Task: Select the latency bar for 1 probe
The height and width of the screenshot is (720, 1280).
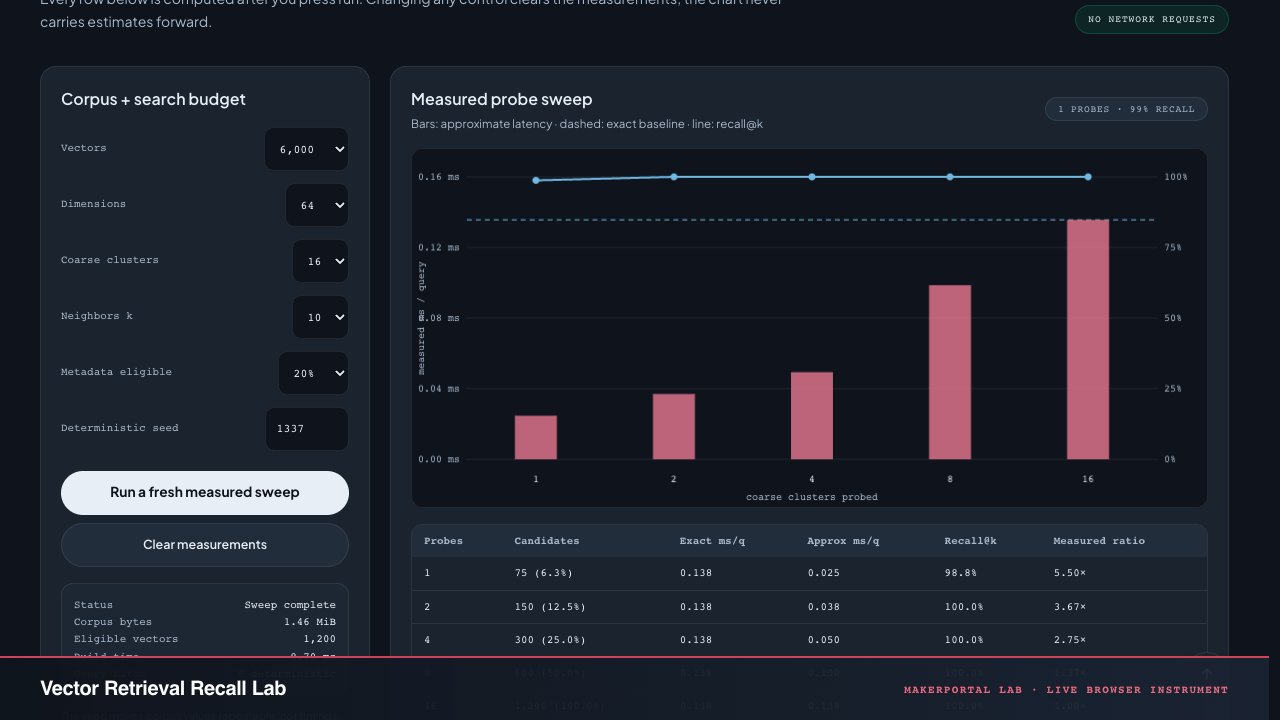Action: (536, 438)
